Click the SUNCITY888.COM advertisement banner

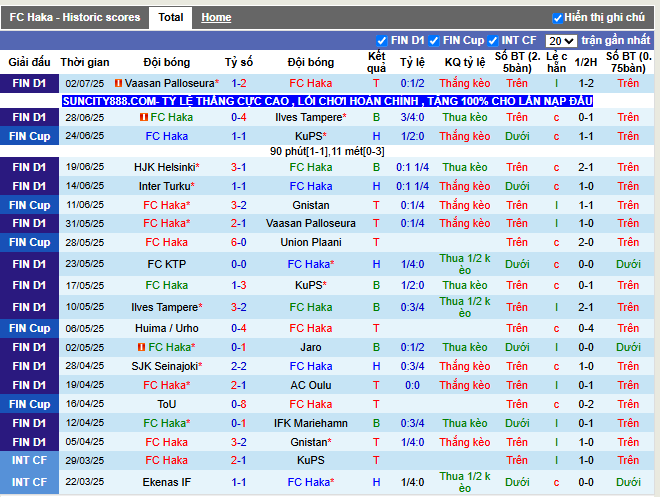(327, 101)
